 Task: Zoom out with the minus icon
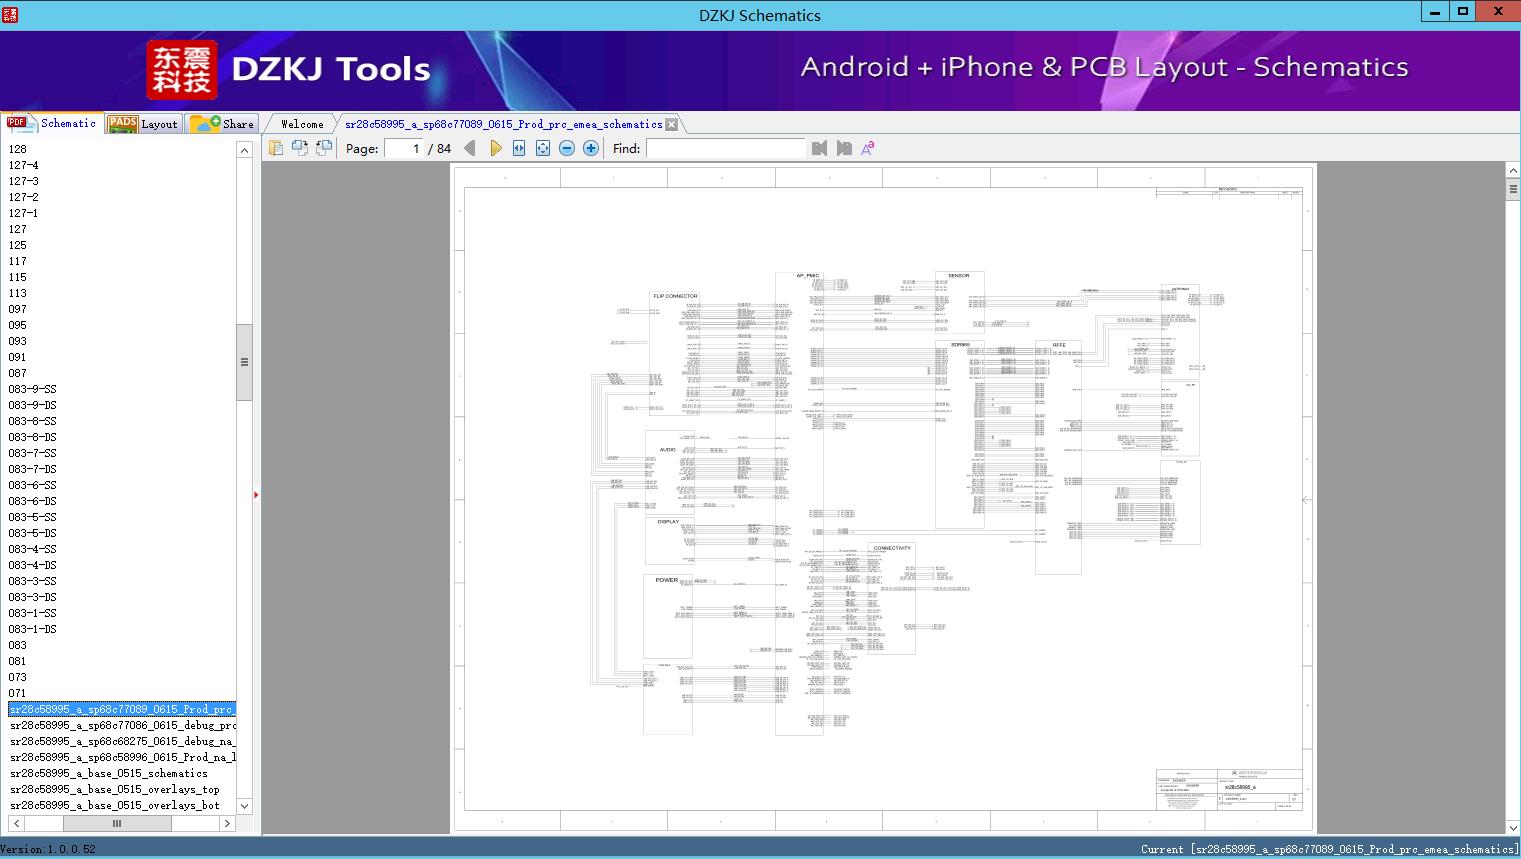click(x=567, y=148)
